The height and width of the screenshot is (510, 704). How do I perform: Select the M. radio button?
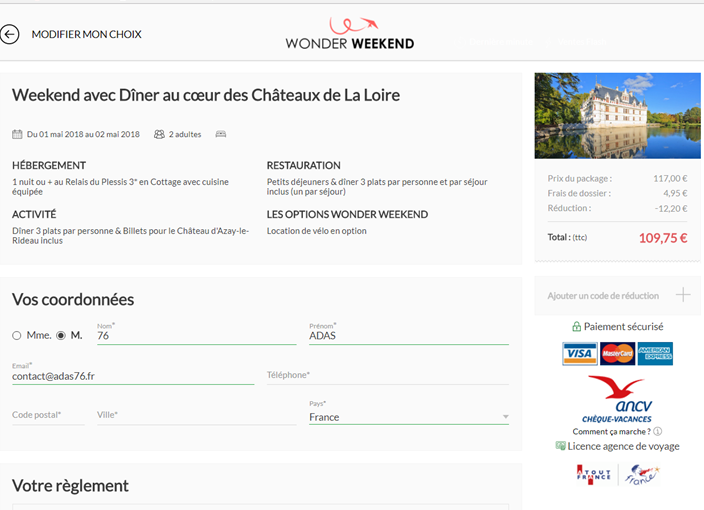click(x=61, y=335)
